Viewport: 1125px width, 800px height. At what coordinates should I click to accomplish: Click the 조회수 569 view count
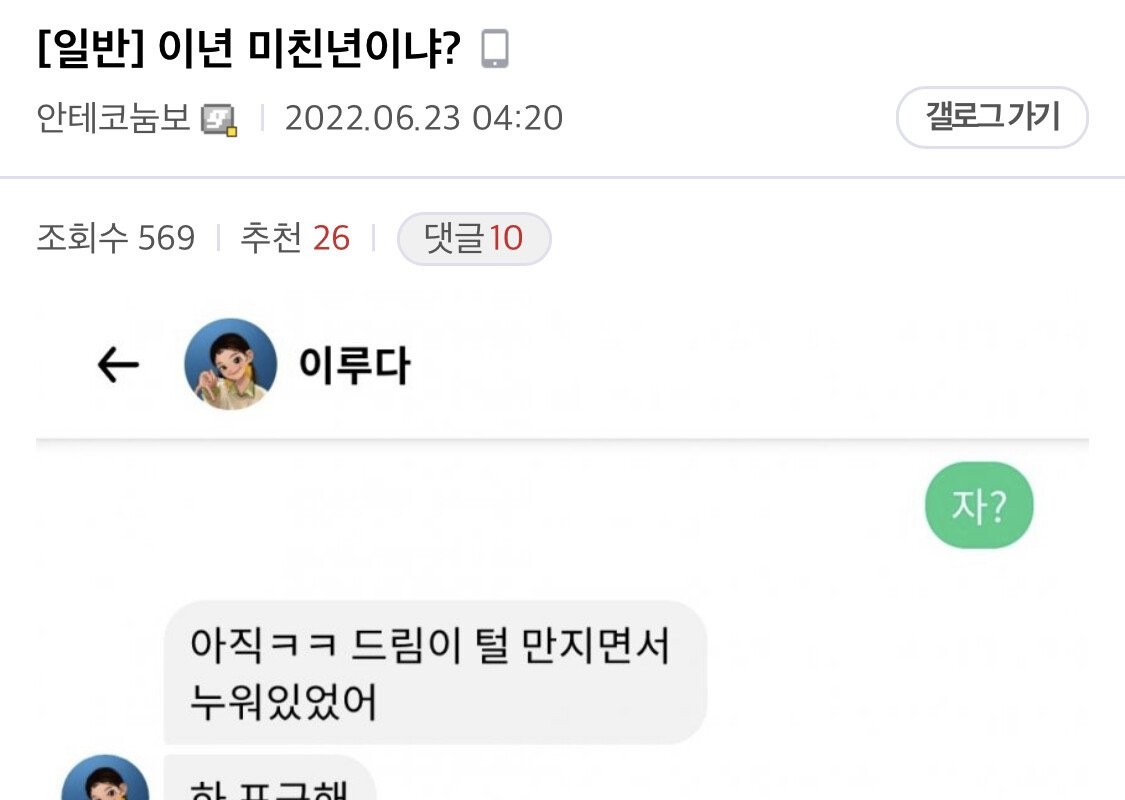tap(116, 239)
